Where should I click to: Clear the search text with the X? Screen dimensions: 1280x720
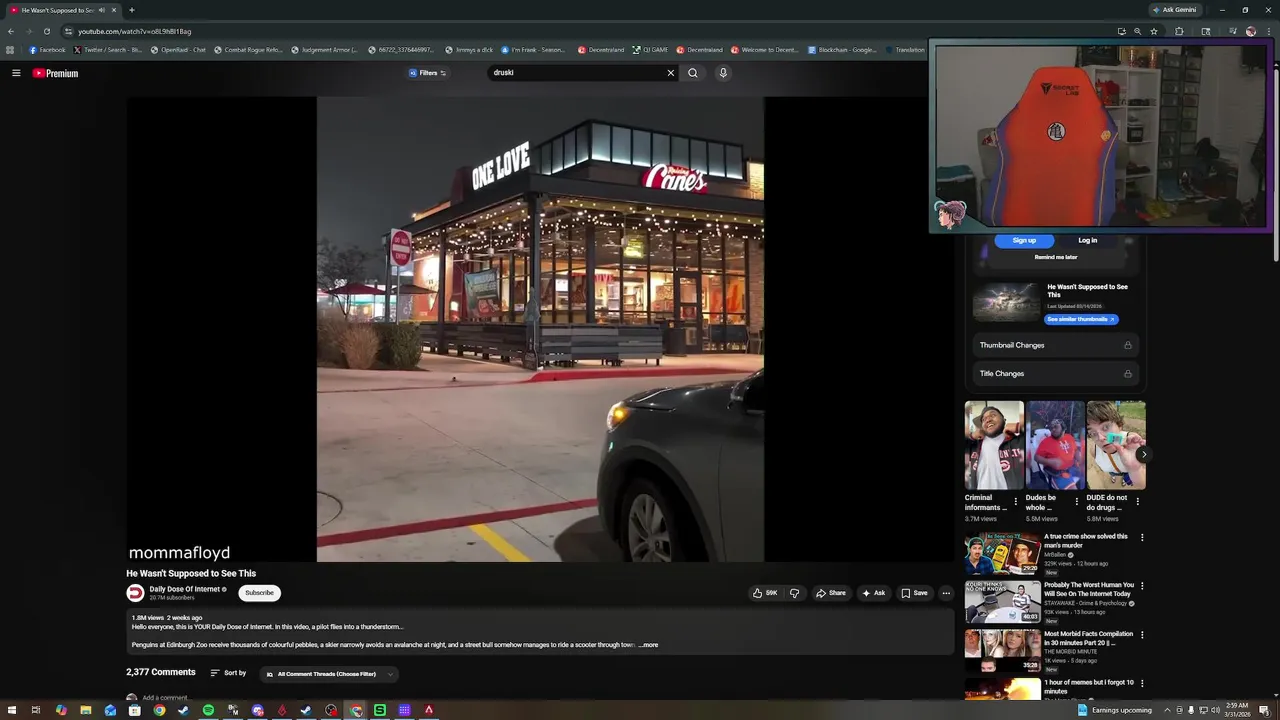click(671, 73)
